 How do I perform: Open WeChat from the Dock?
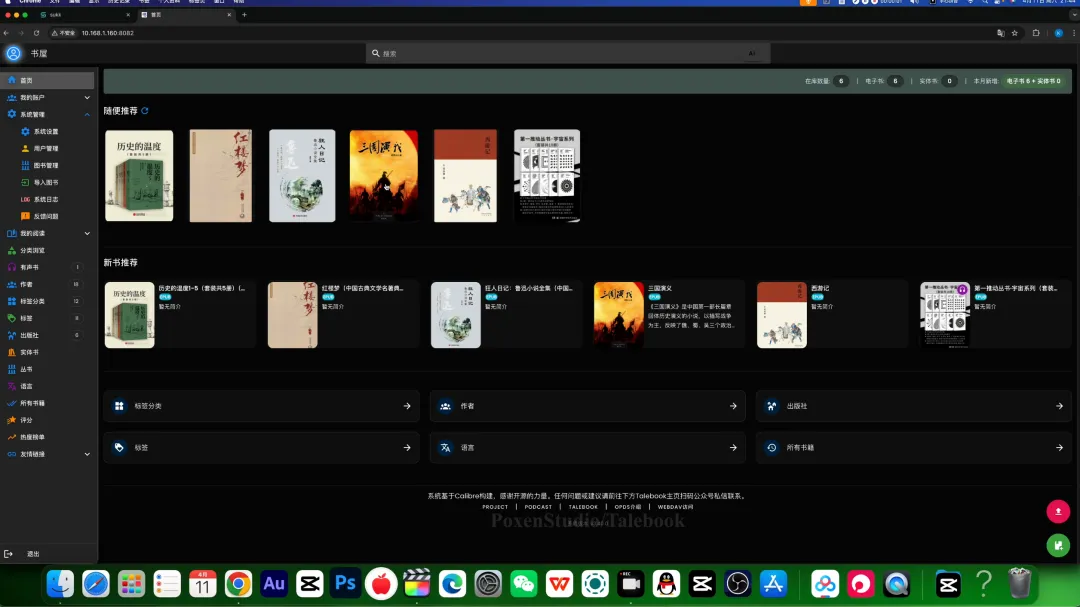(x=523, y=584)
